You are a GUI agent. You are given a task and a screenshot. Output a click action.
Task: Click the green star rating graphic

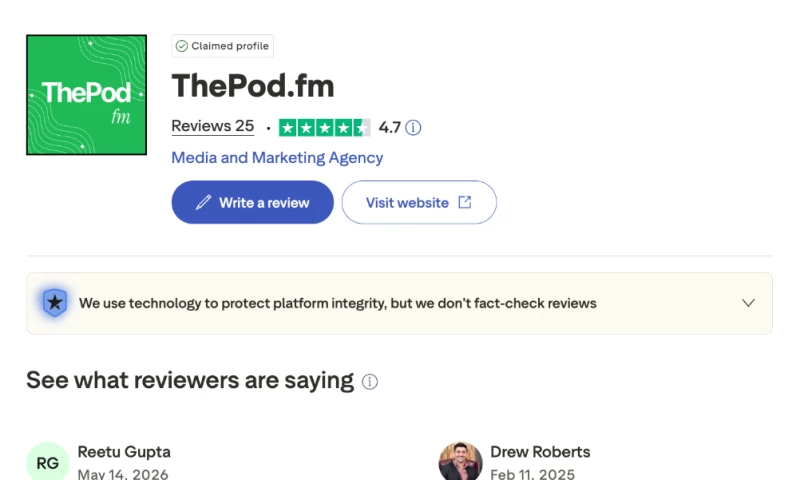[x=324, y=128]
